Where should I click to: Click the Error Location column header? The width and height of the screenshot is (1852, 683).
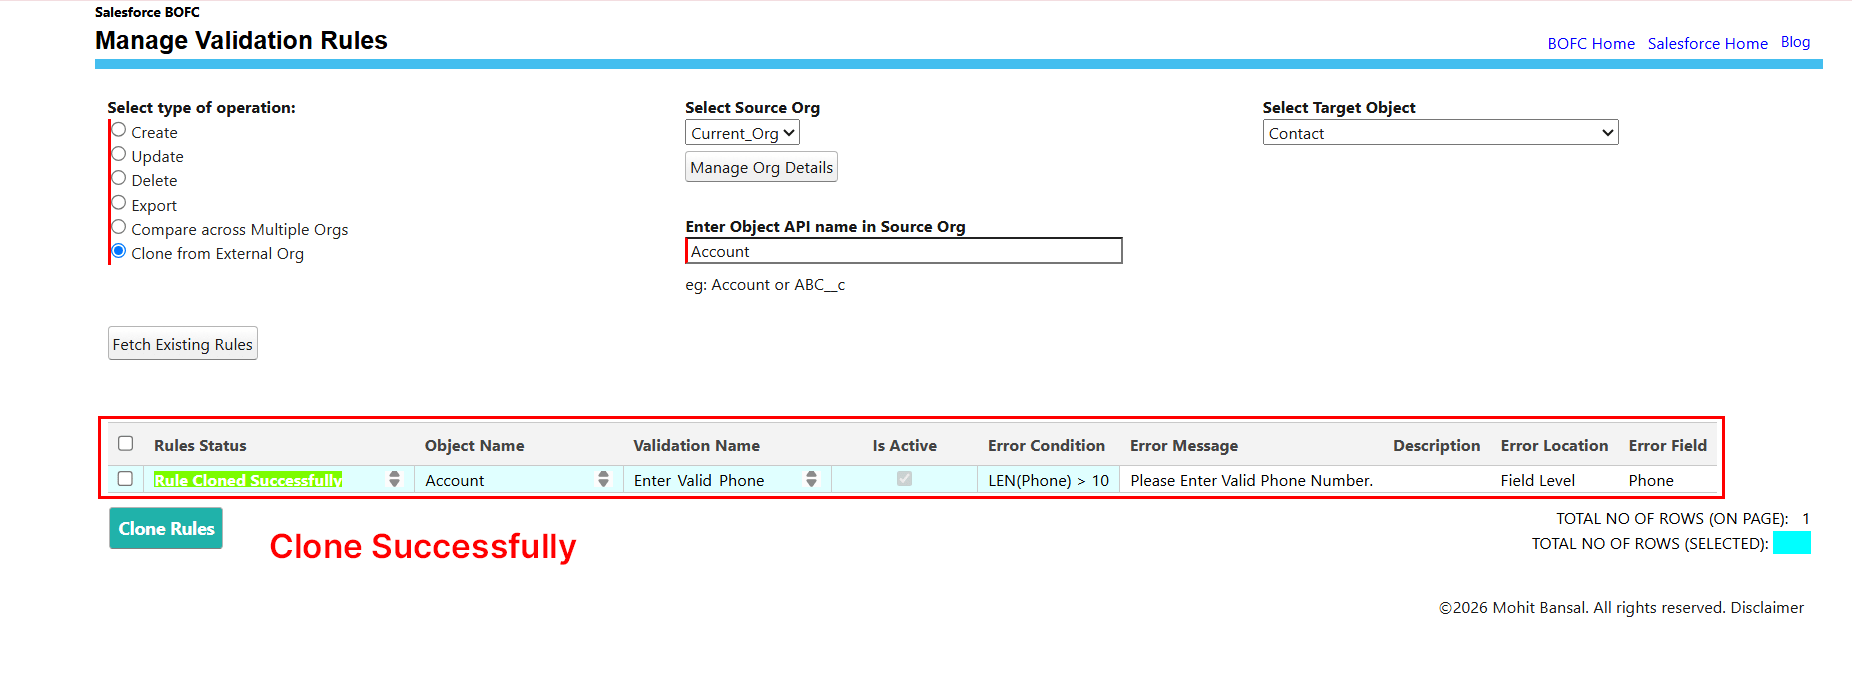(x=1554, y=446)
